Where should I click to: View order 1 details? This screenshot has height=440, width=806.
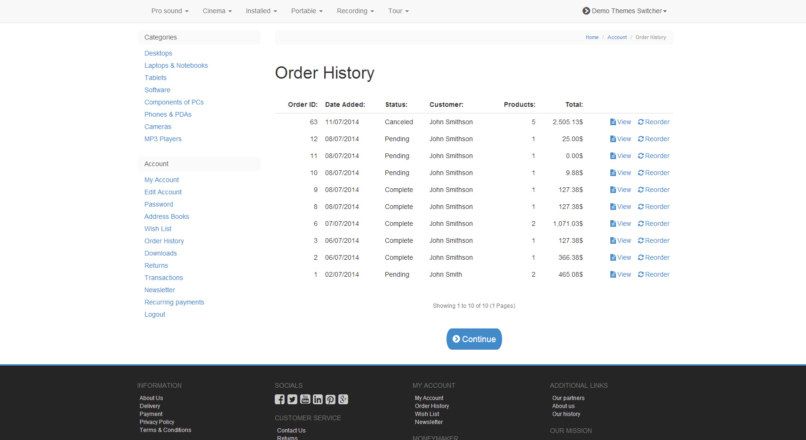tap(620, 274)
